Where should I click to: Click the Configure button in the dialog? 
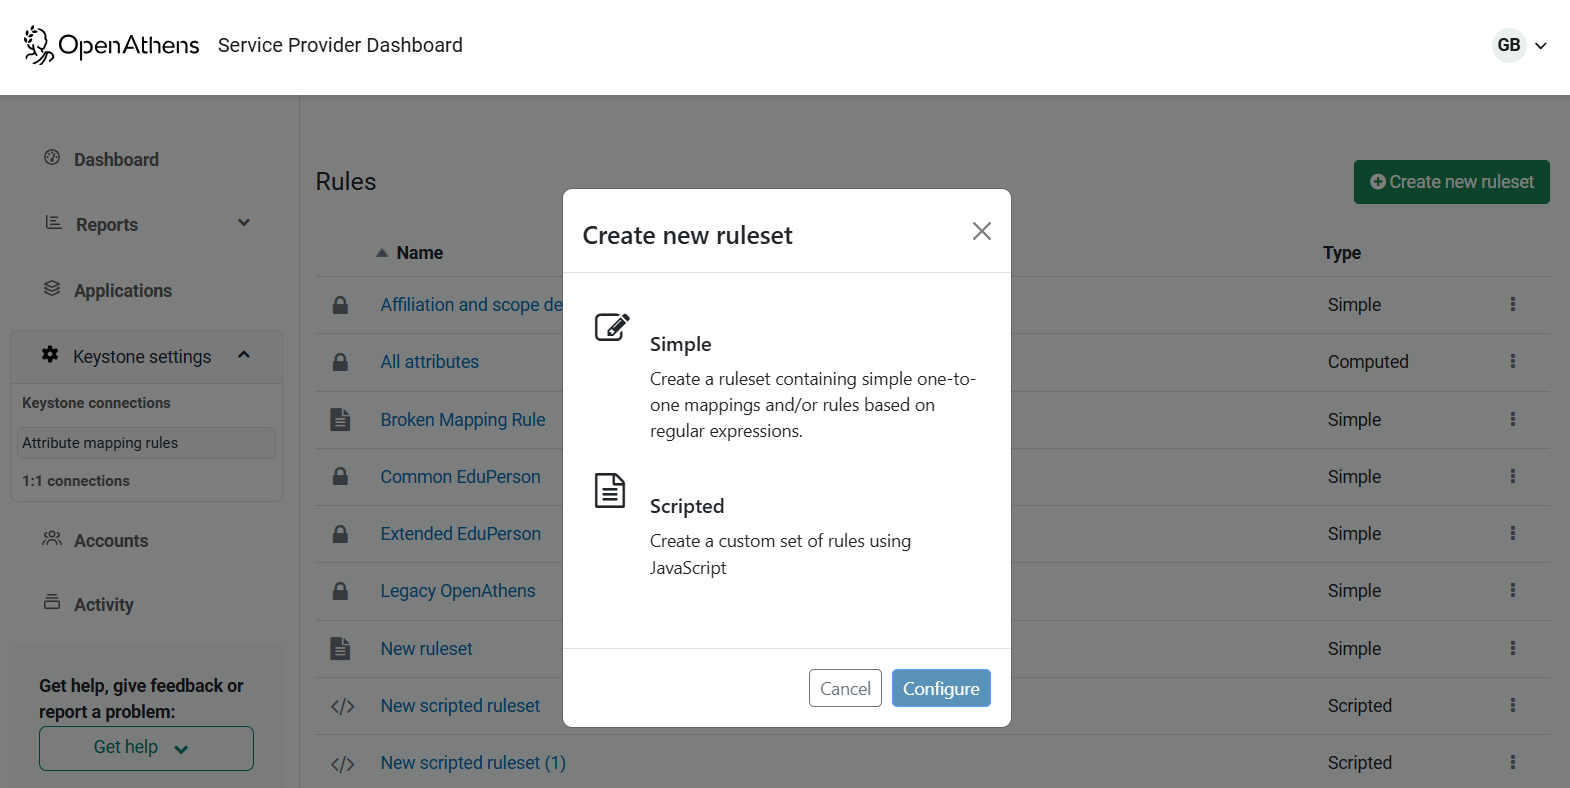[x=940, y=688]
